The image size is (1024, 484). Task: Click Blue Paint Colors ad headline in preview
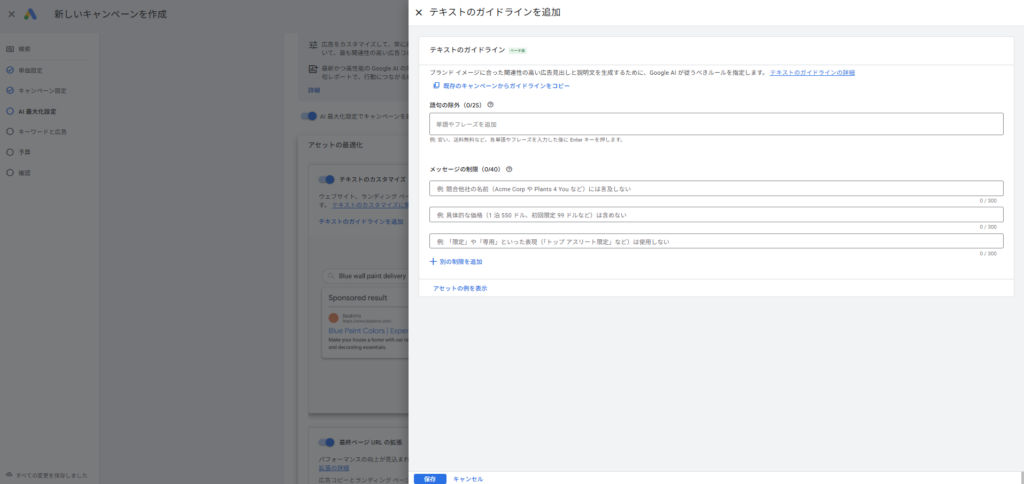pos(368,331)
